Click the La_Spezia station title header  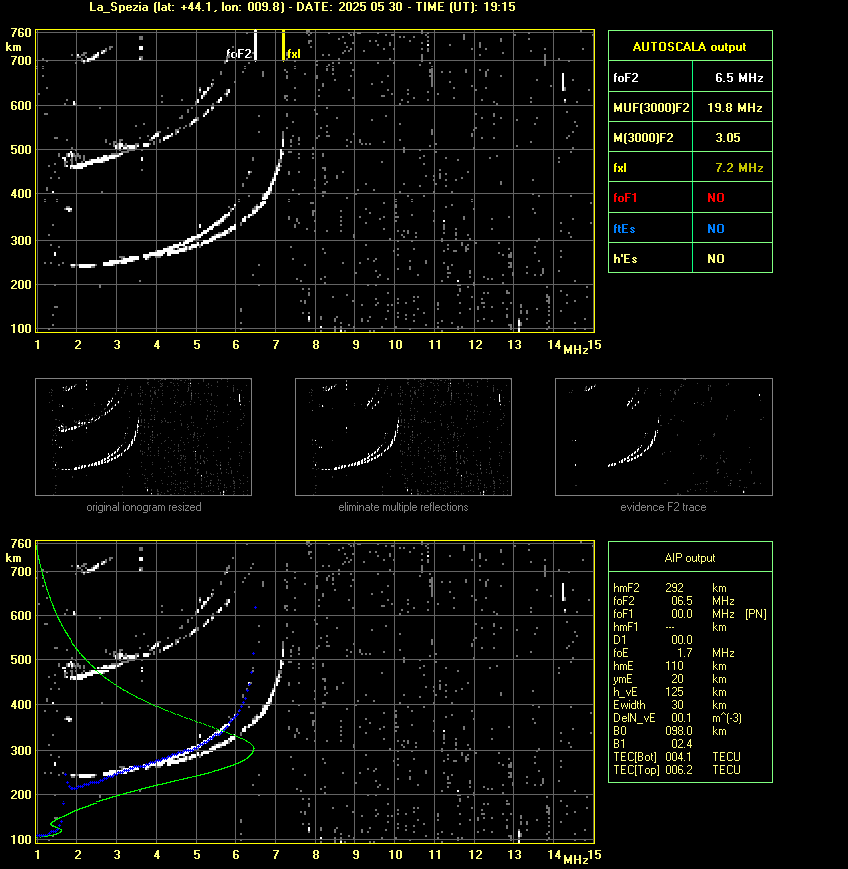(x=303, y=7)
